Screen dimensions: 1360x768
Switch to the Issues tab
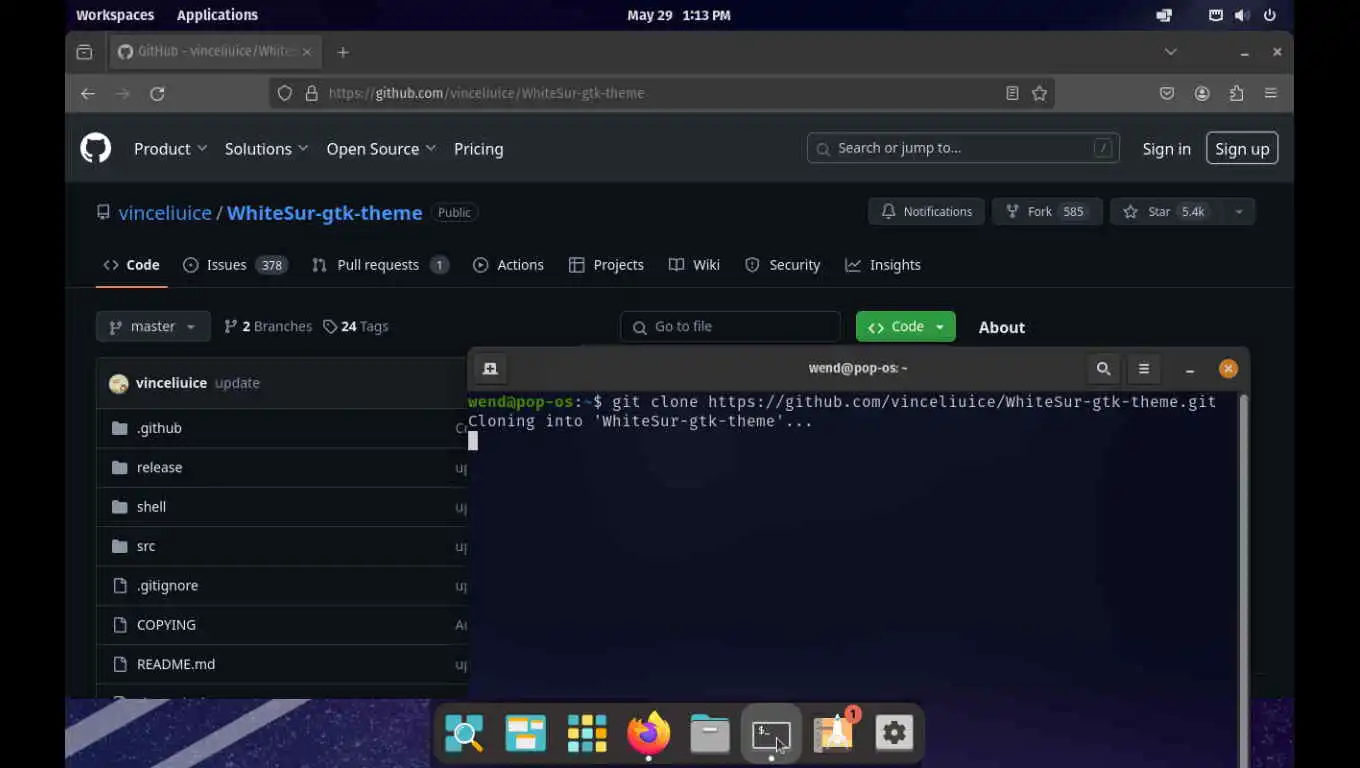coord(236,265)
